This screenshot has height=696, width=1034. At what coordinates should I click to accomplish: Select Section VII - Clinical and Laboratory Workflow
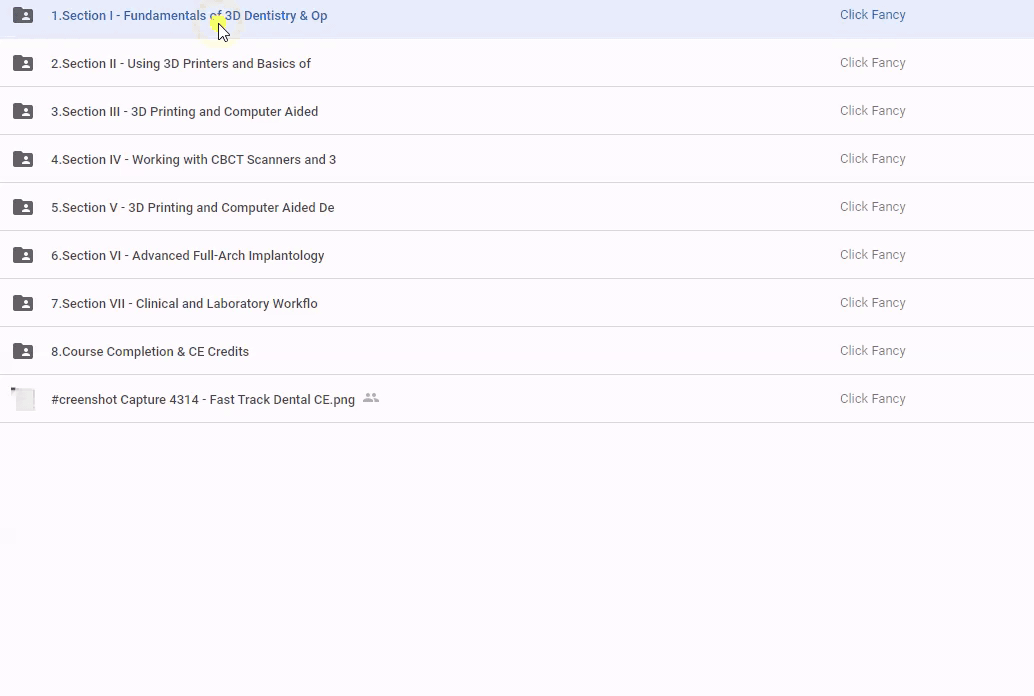(184, 304)
